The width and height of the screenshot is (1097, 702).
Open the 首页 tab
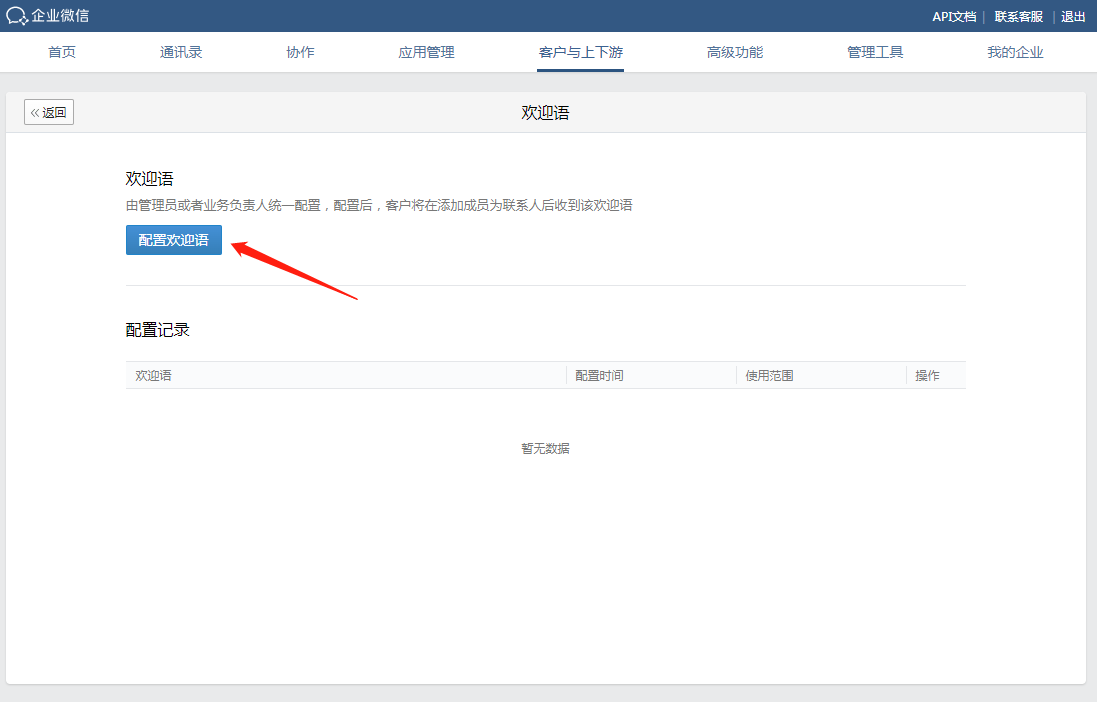pos(62,52)
